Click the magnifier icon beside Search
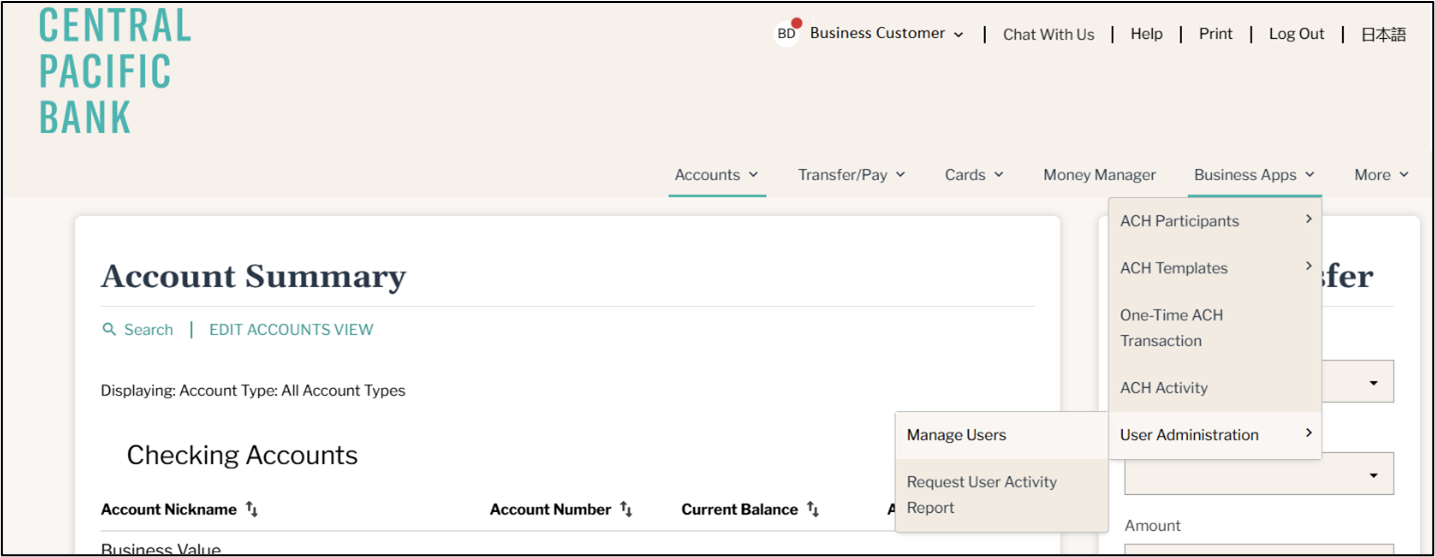This screenshot has width=1435, height=557. click(x=110, y=329)
